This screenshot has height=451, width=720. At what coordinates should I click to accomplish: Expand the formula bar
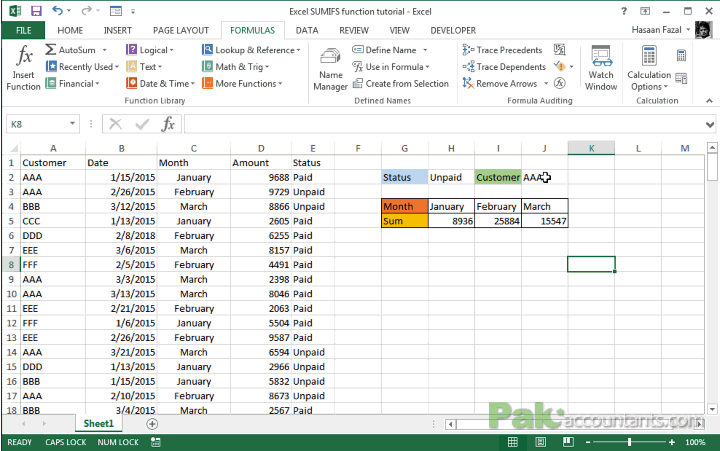710,124
